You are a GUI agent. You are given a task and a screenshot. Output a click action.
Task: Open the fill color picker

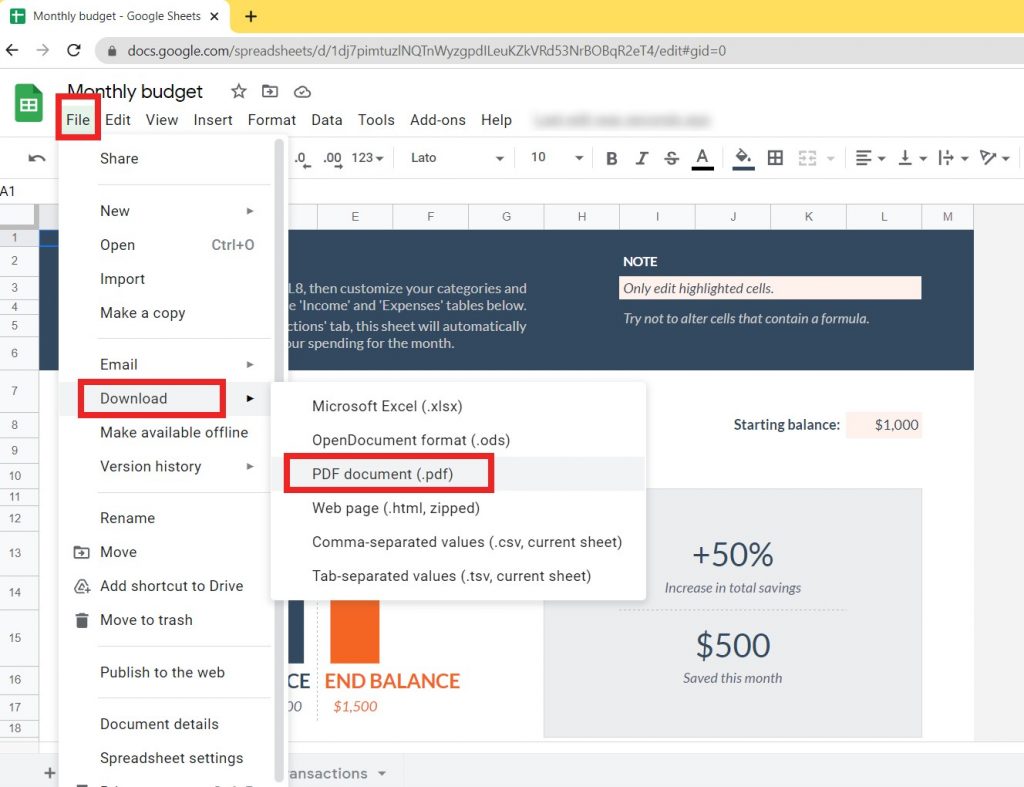(743, 159)
